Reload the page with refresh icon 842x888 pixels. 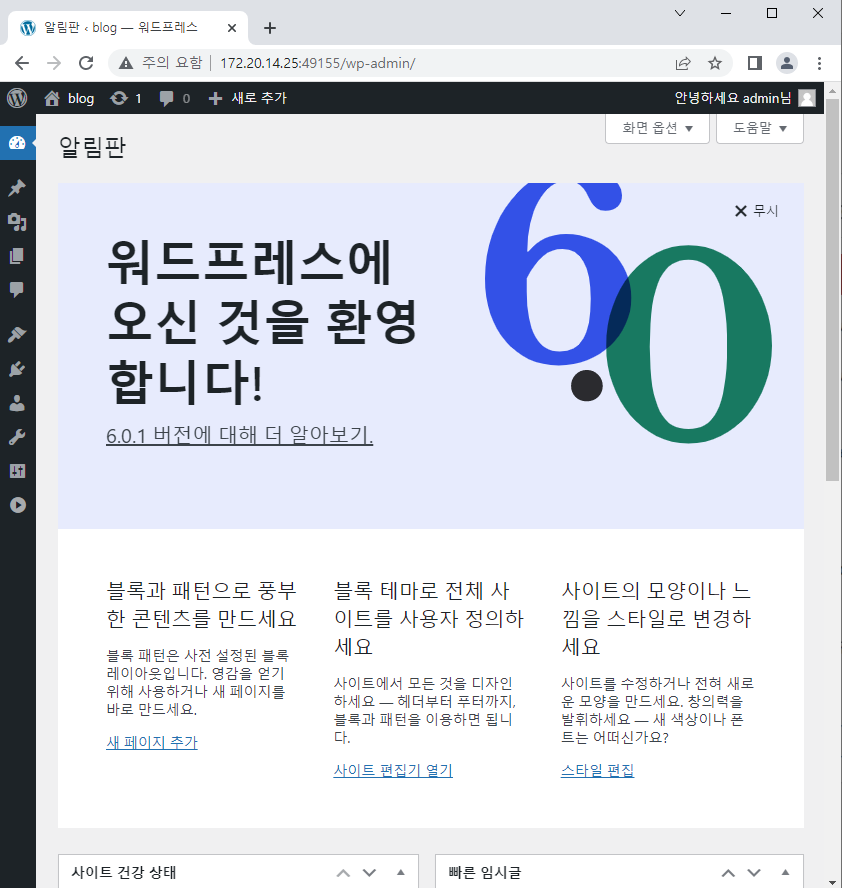(86, 63)
